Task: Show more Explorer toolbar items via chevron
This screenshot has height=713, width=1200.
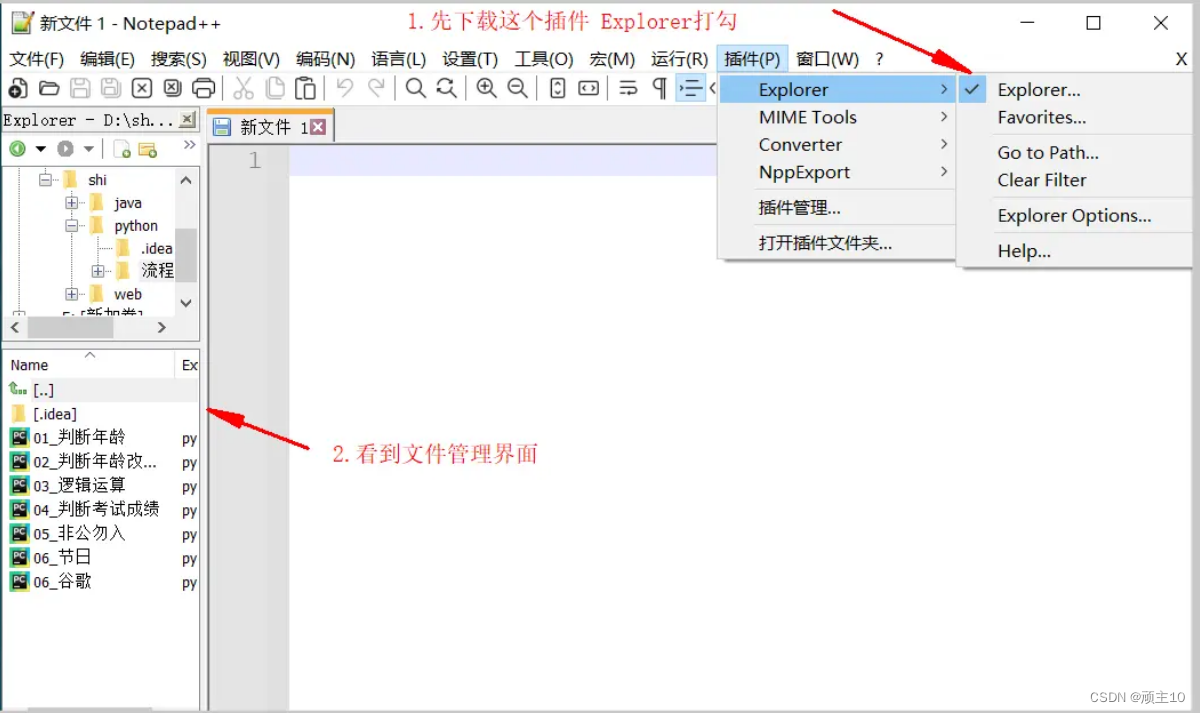Action: [189, 146]
